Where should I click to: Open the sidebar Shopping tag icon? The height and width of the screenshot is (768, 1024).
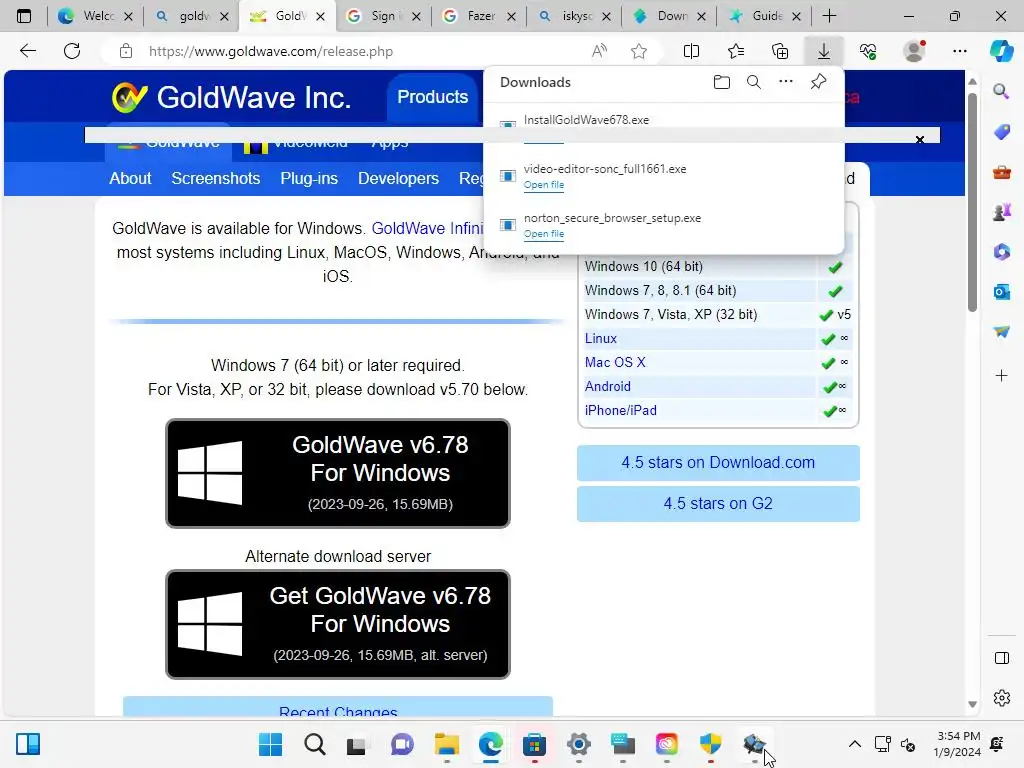coord(1001,133)
